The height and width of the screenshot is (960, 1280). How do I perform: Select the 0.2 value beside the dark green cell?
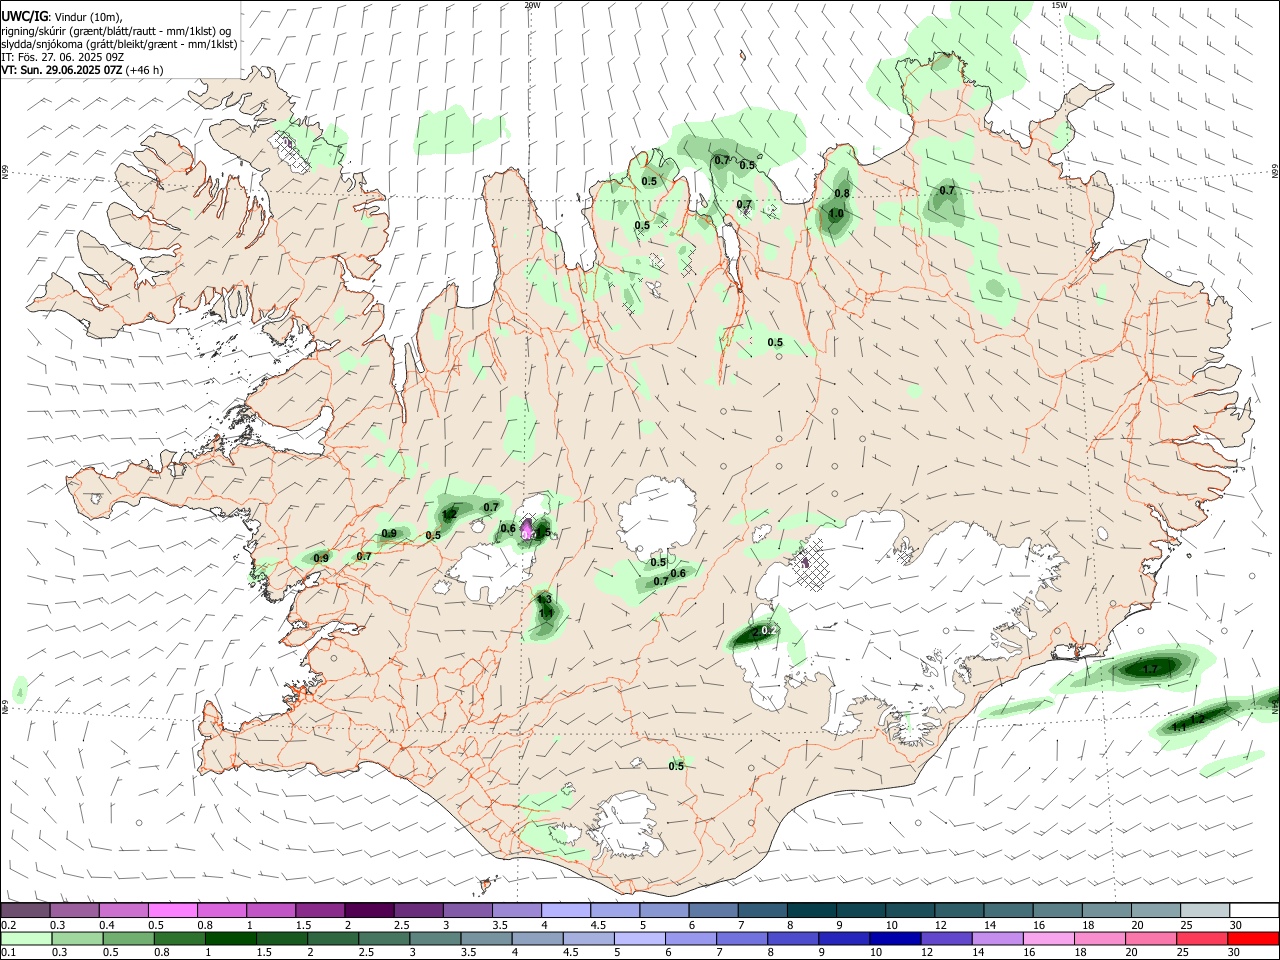(x=768, y=630)
